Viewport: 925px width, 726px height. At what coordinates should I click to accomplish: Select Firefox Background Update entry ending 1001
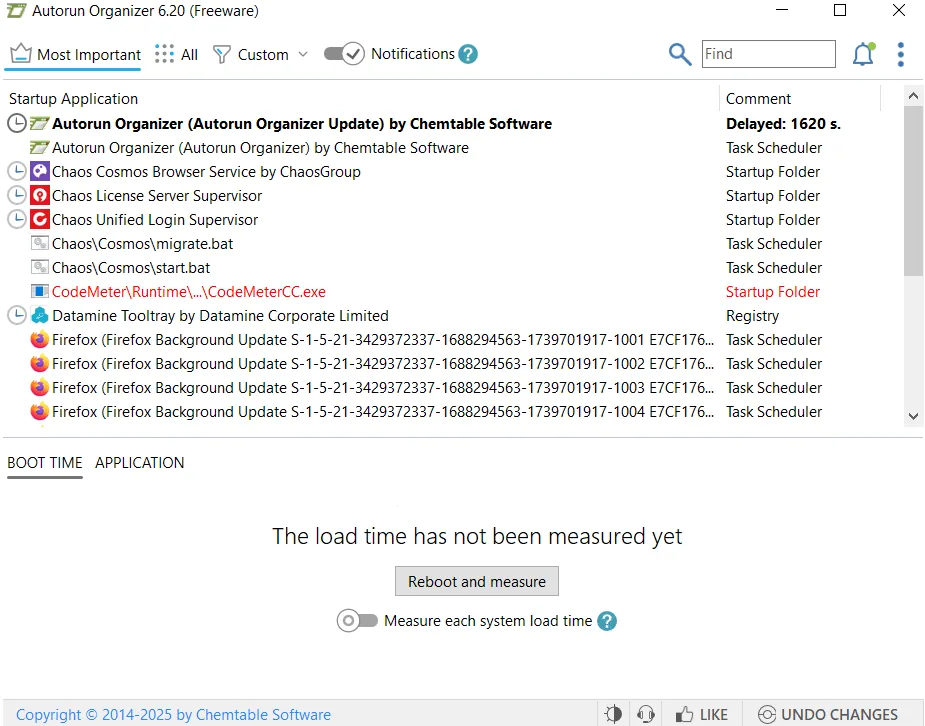point(383,340)
